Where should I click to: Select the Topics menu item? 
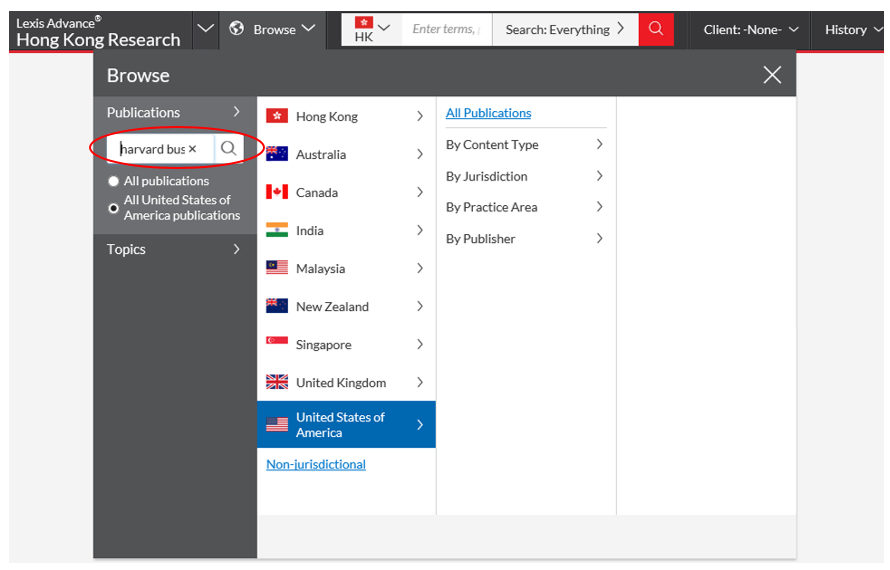[x=174, y=249]
